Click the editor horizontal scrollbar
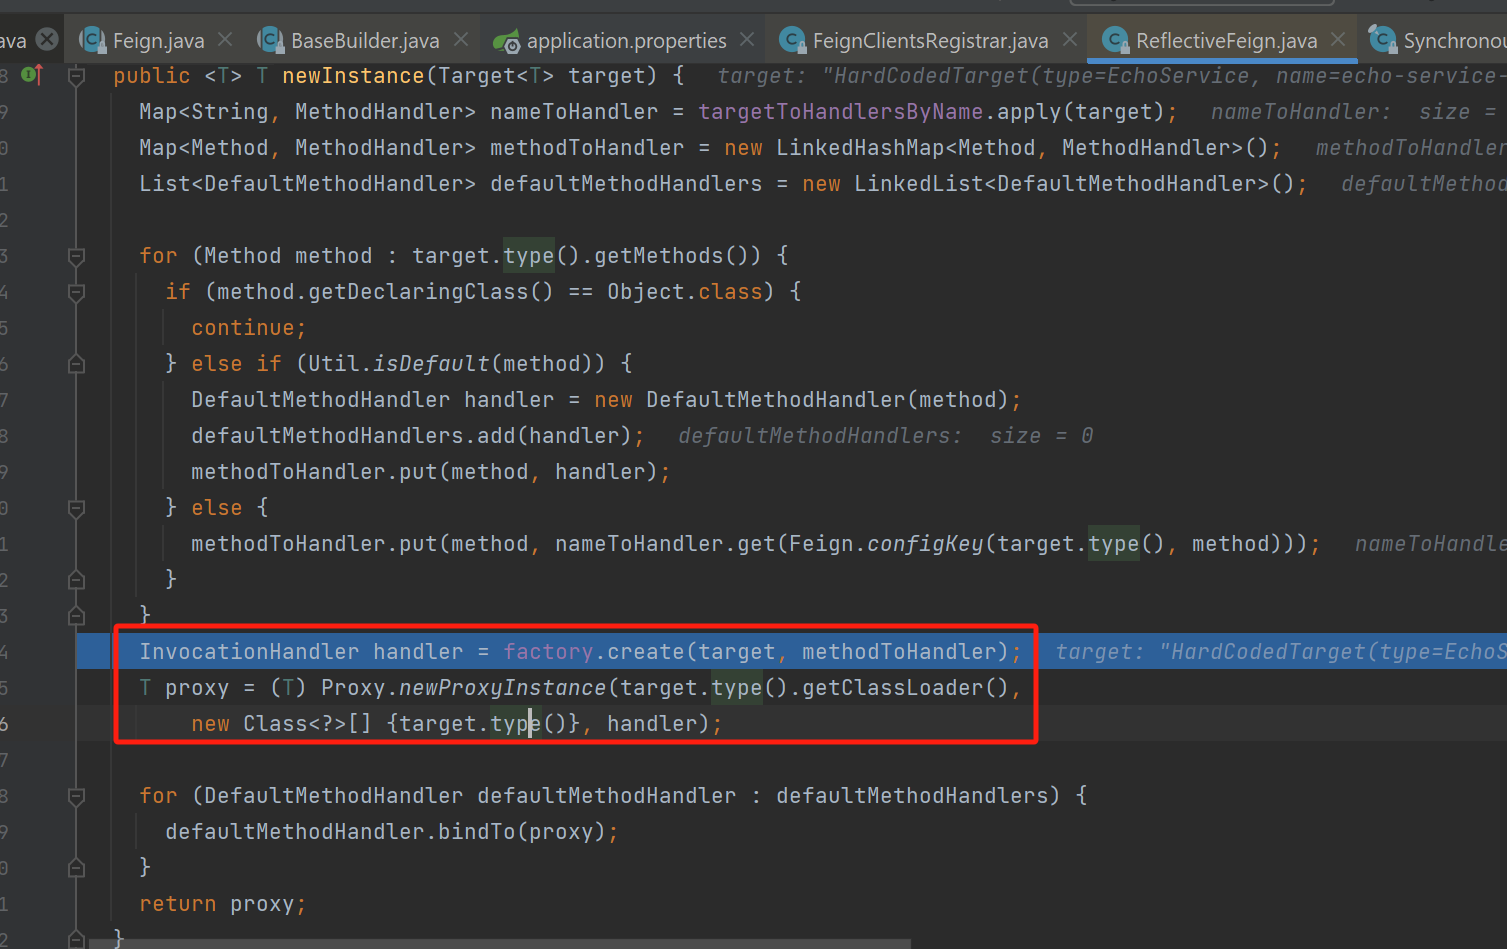Screen dimensions: 1507x949 point(500,944)
